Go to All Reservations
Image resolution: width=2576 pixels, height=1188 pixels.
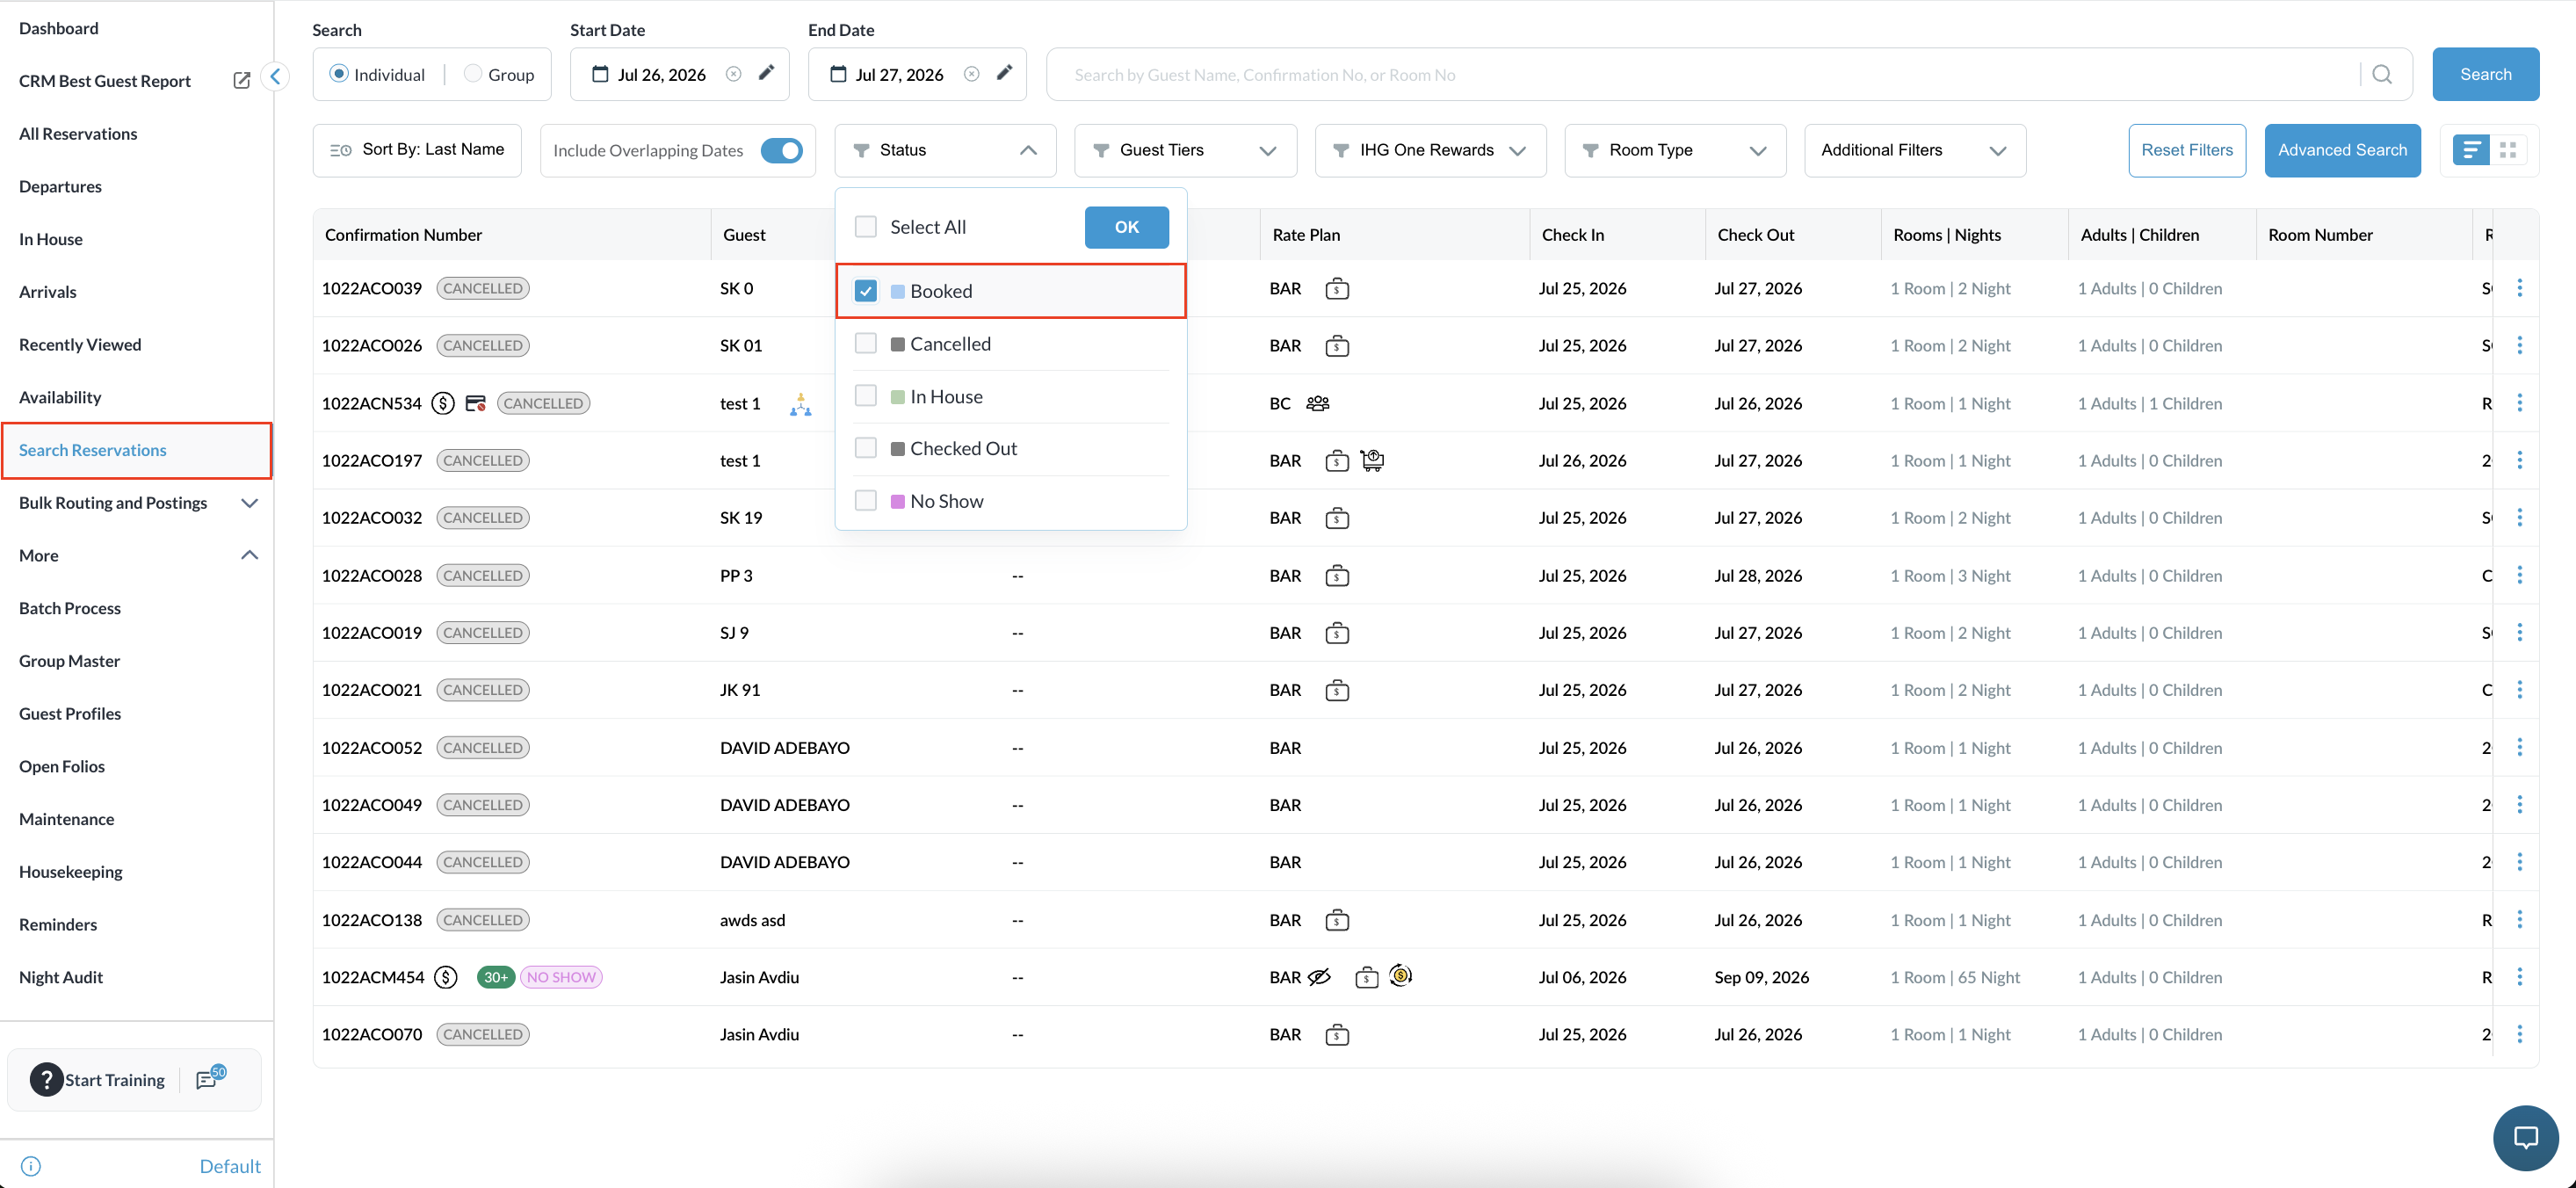click(78, 134)
